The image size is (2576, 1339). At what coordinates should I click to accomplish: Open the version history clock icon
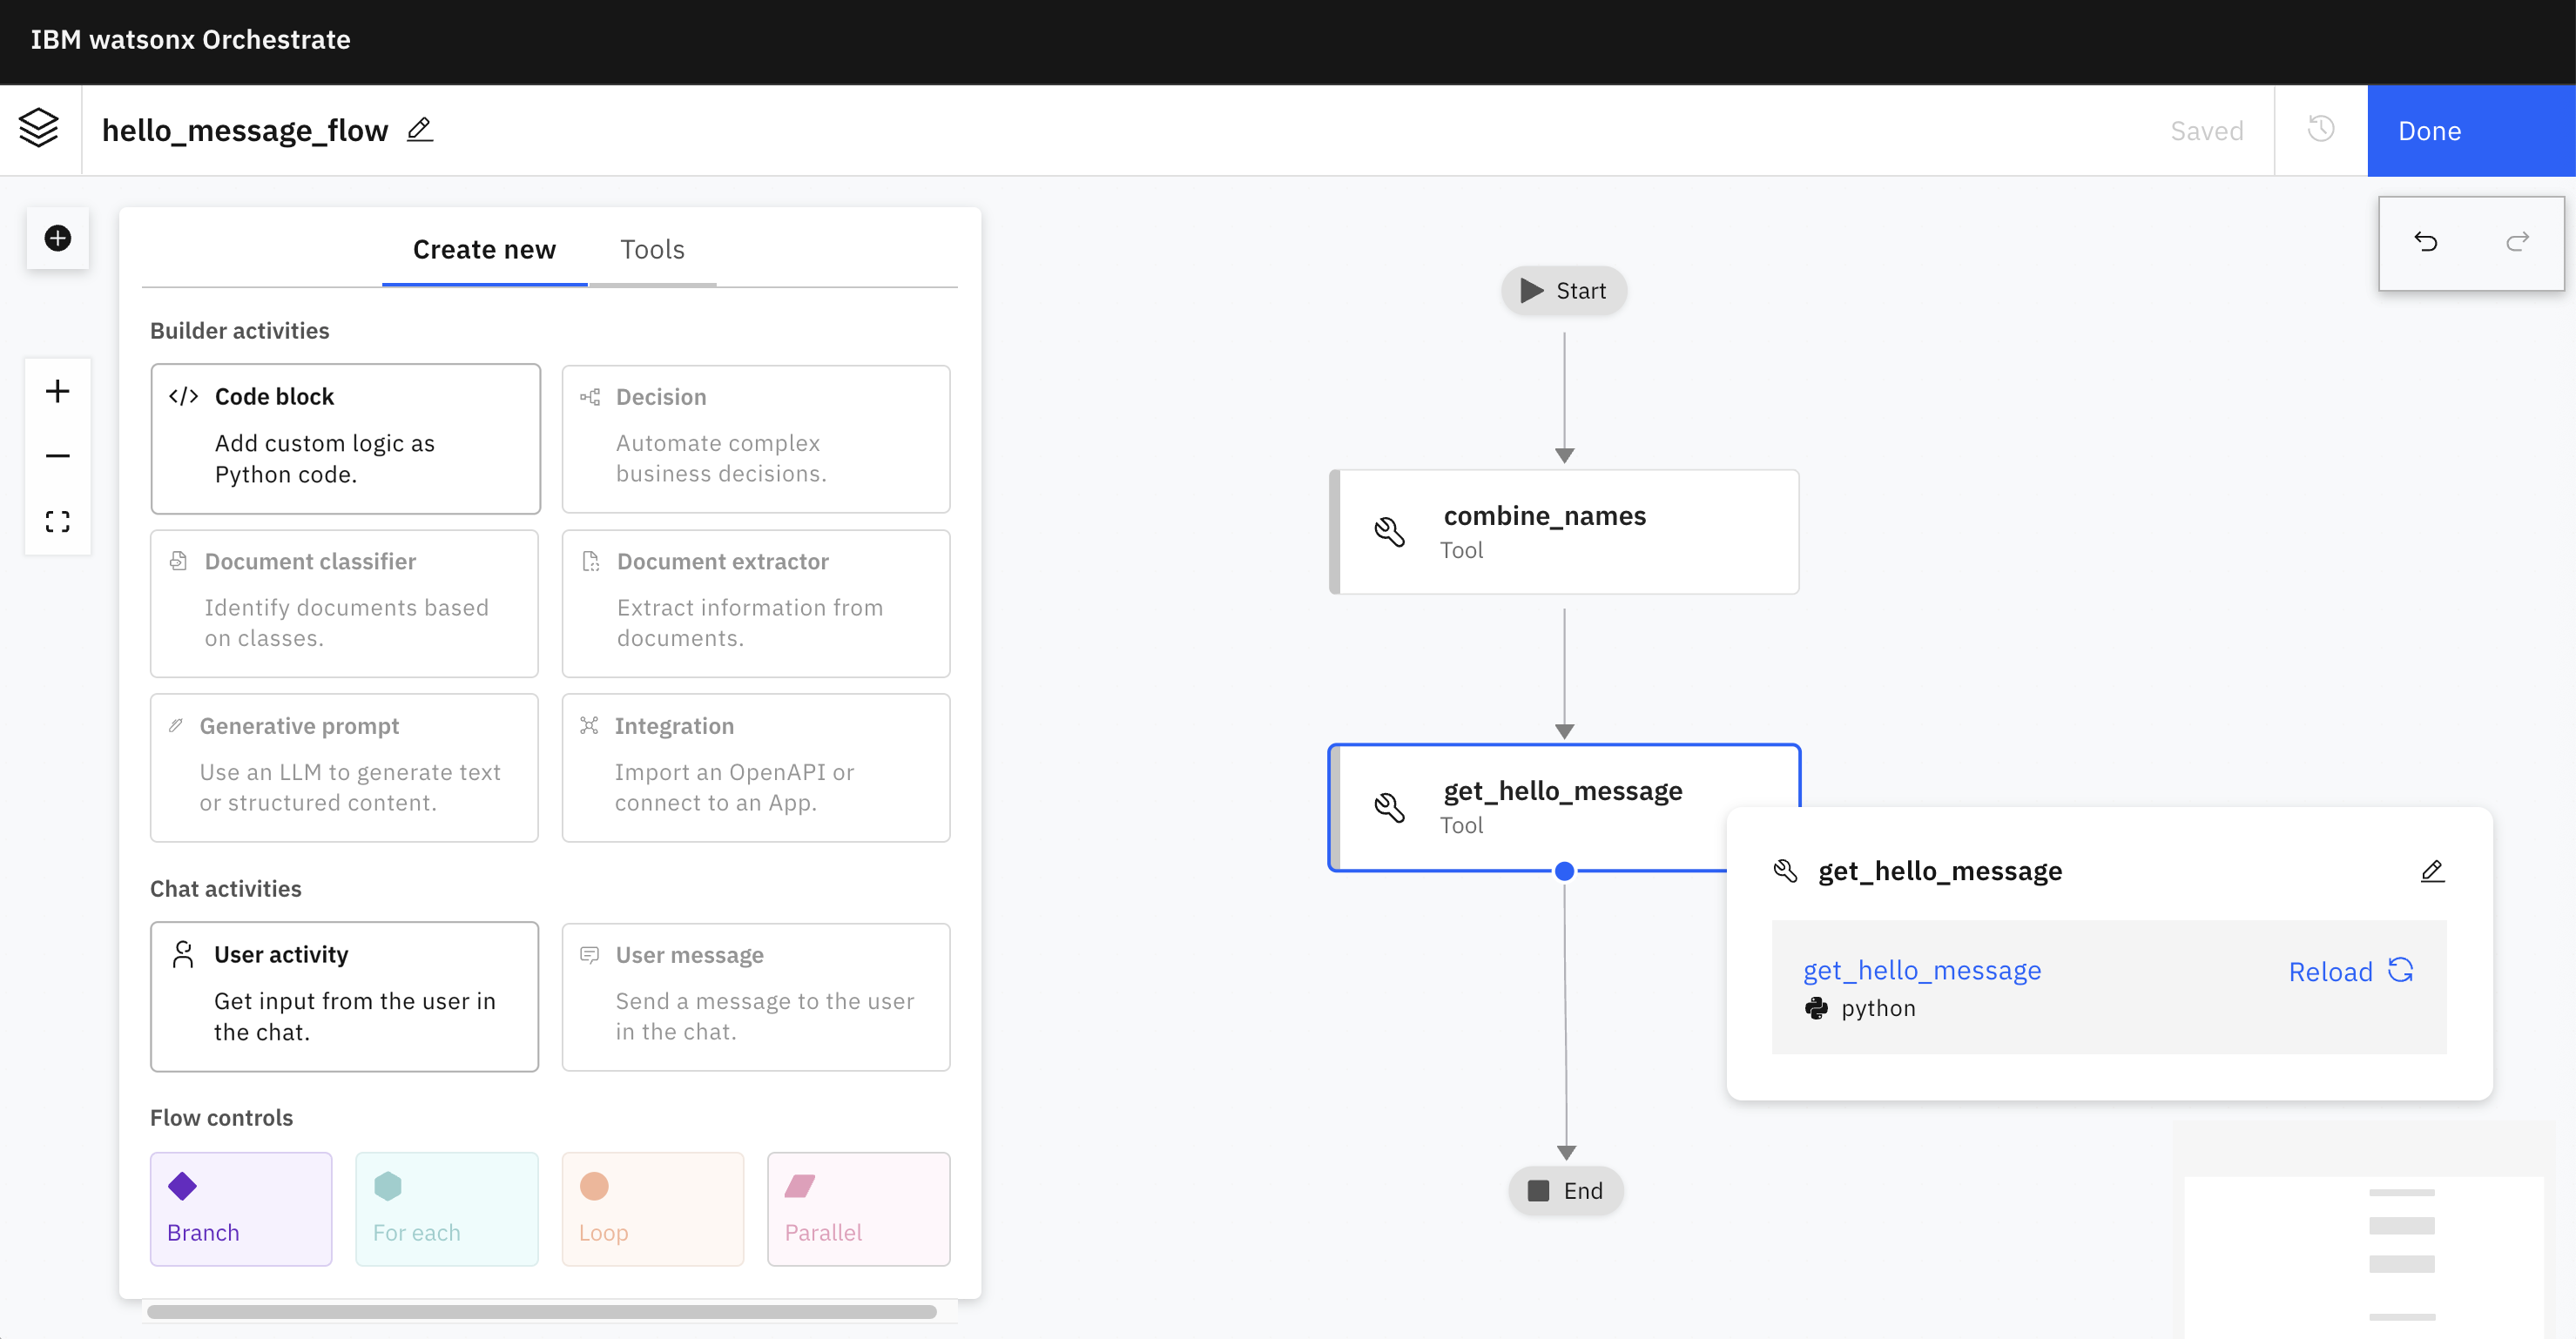tap(2320, 130)
